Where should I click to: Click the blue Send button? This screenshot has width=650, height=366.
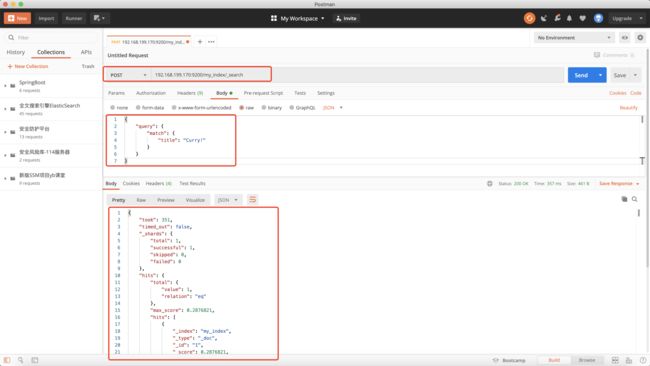(581, 75)
